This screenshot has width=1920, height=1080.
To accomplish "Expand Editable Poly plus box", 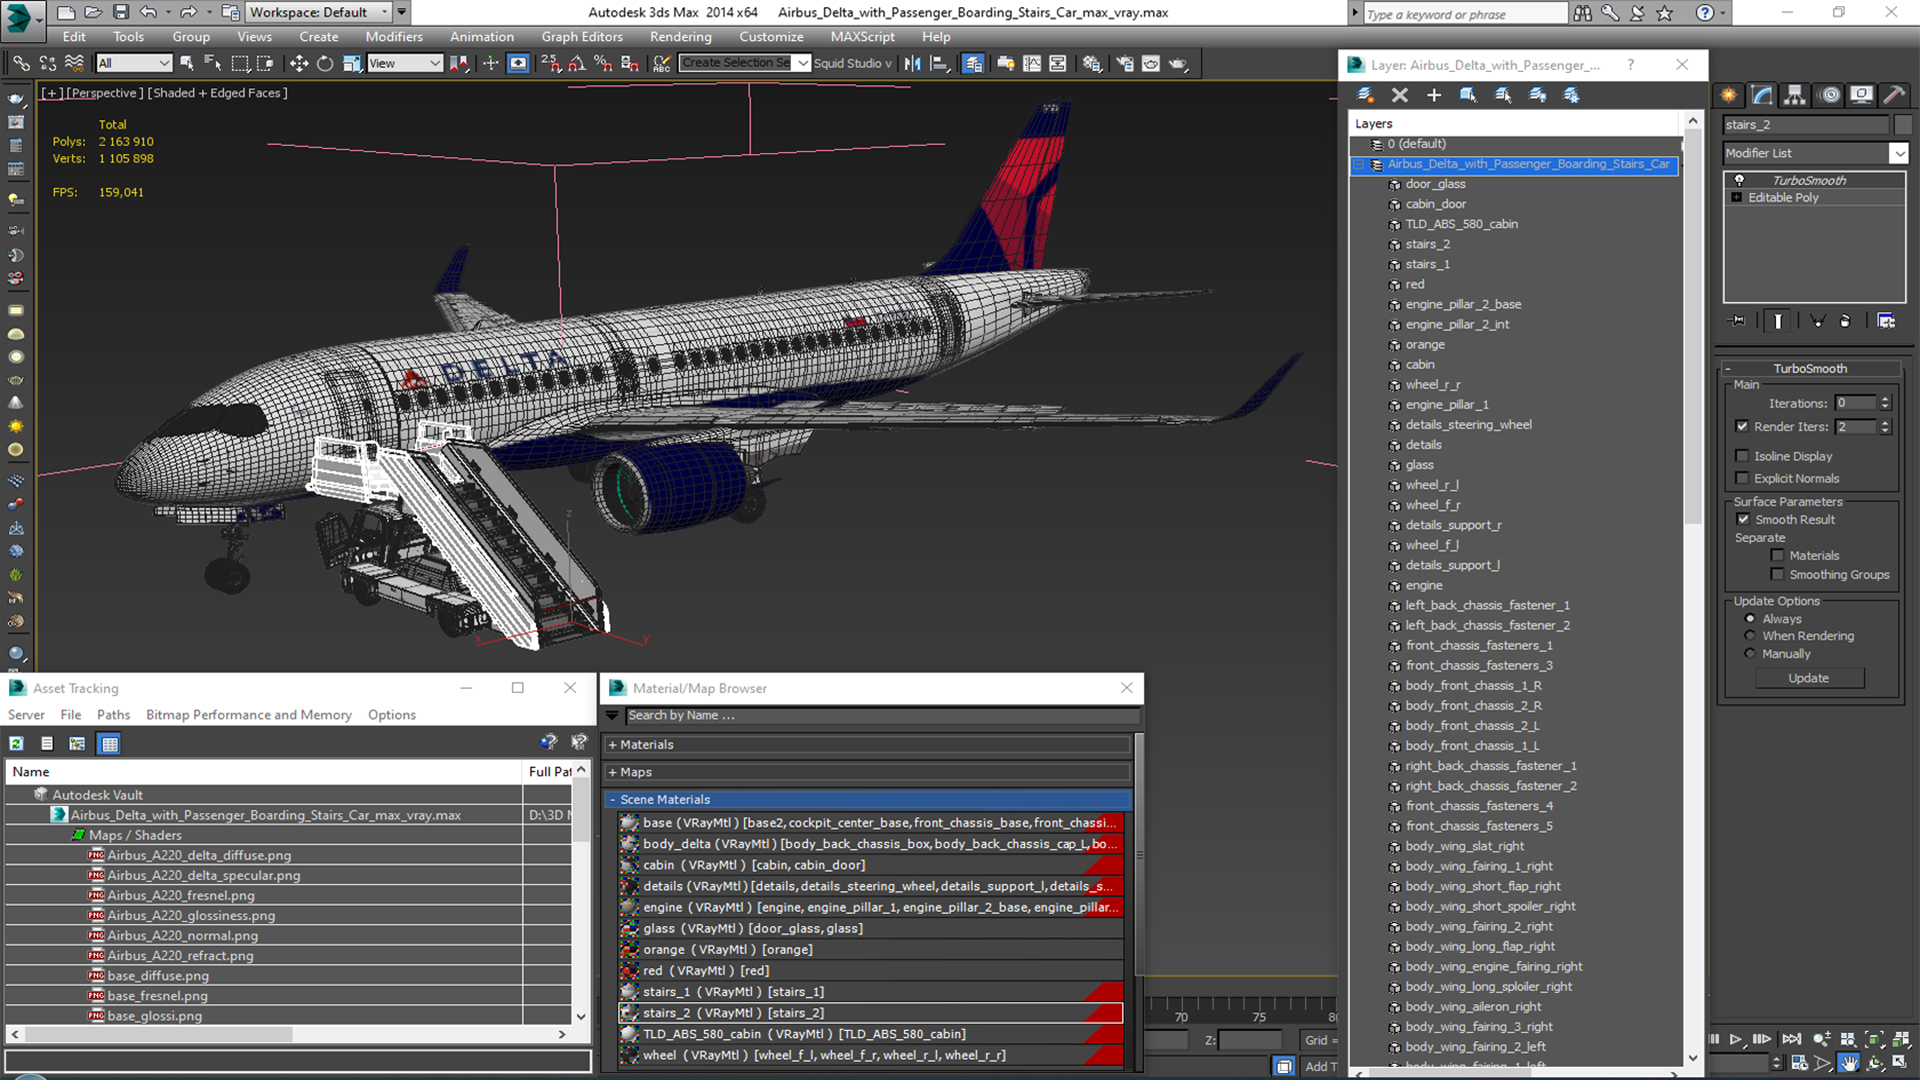I will pyautogui.click(x=1737, y=198).
